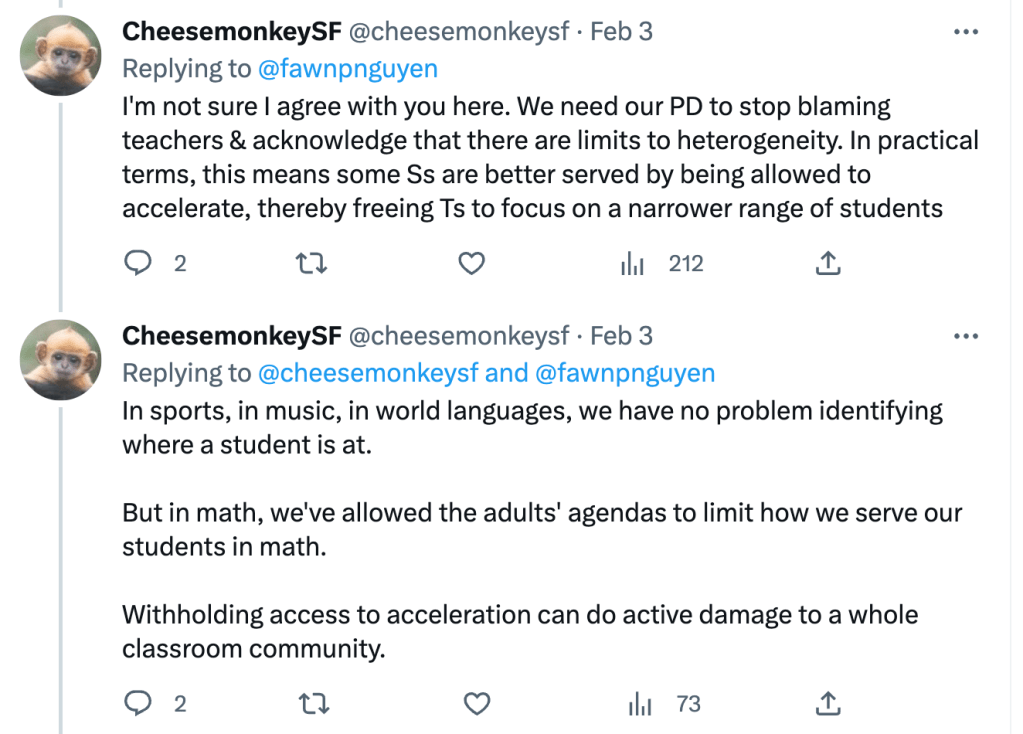1023x734 pixels.
Task: Reply to the second tweet about acceleration
Action: 137,704
